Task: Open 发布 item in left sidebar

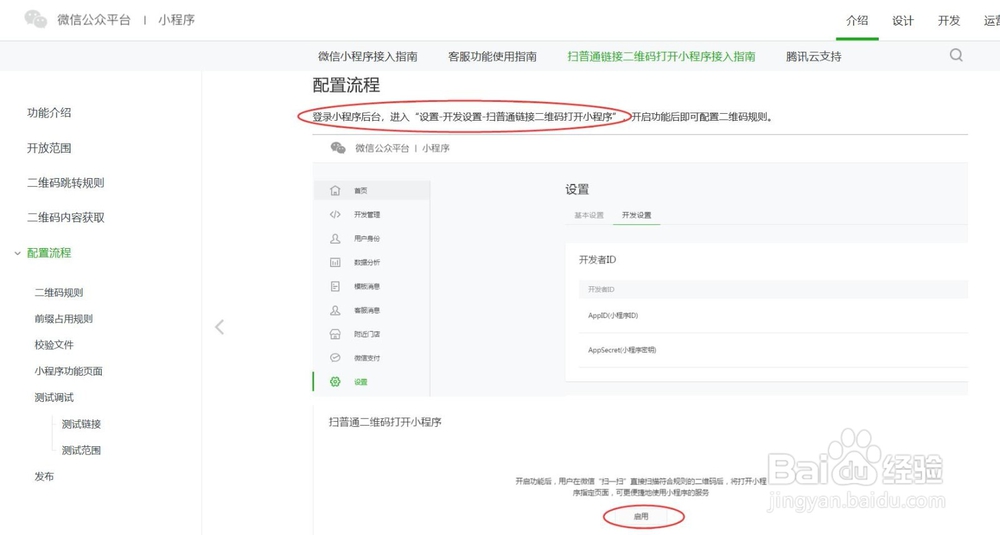Action: pyautogui.click(x=44, y=476)
